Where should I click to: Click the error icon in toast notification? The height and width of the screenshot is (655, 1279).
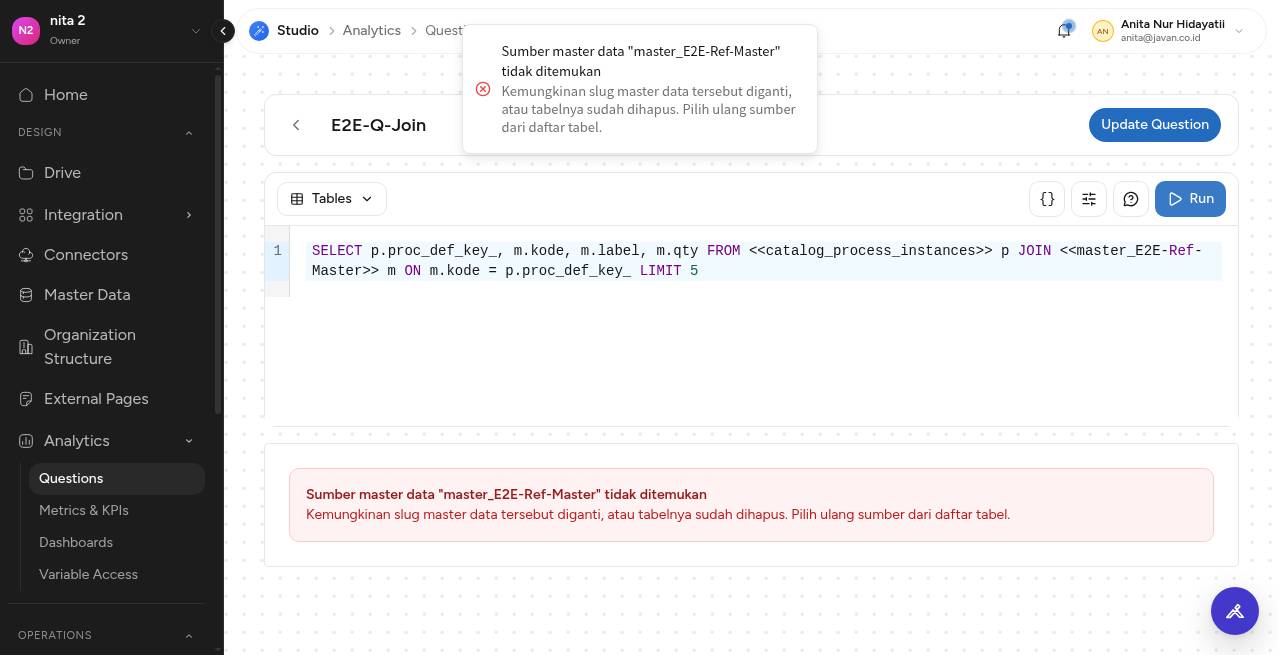coord(483,89)
